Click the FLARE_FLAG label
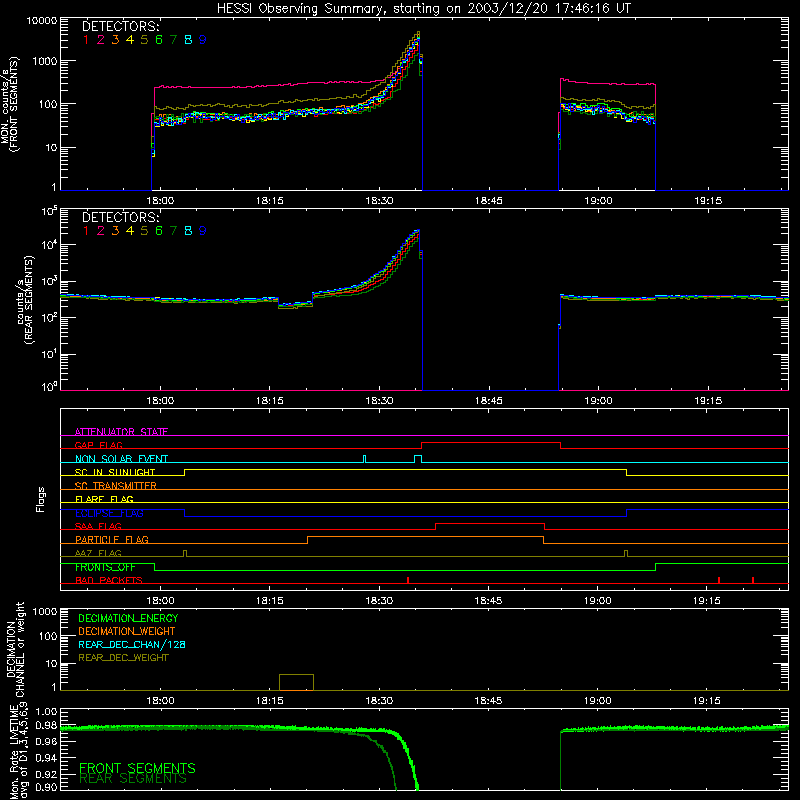This screenshot has width=800, height=800. coord(104,499)
